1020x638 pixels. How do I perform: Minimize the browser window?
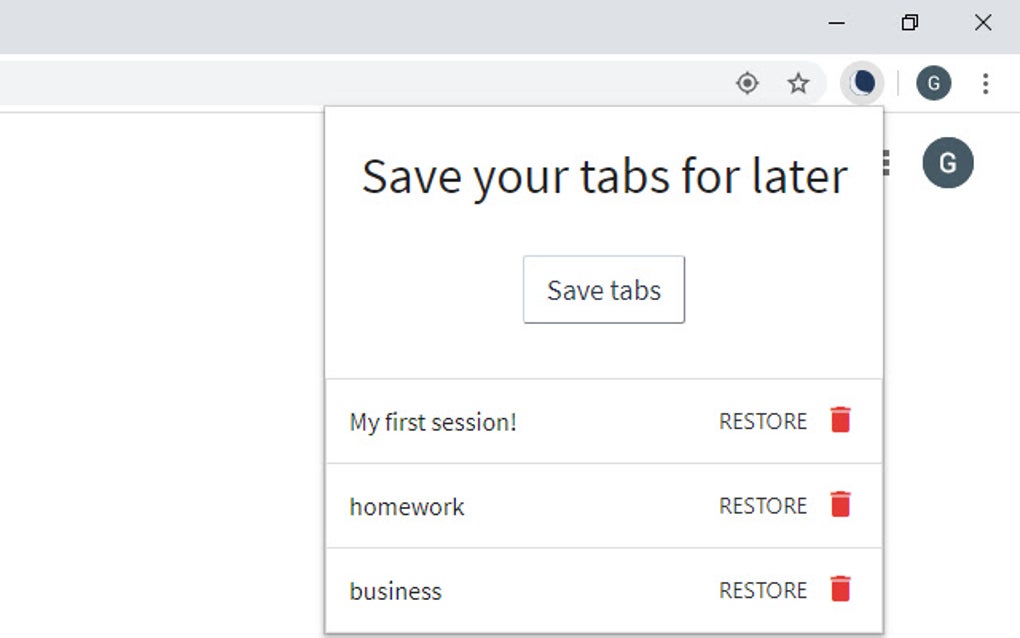coord(836,22)
